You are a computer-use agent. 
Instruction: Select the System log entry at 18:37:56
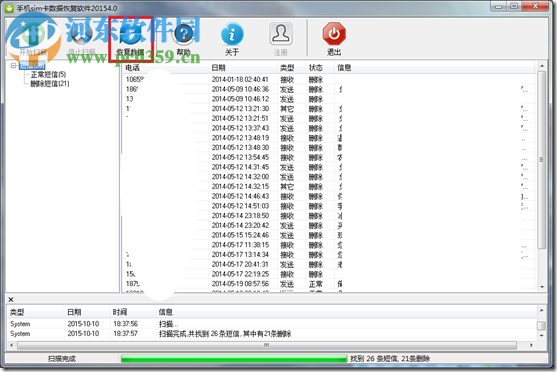point(272,324)
